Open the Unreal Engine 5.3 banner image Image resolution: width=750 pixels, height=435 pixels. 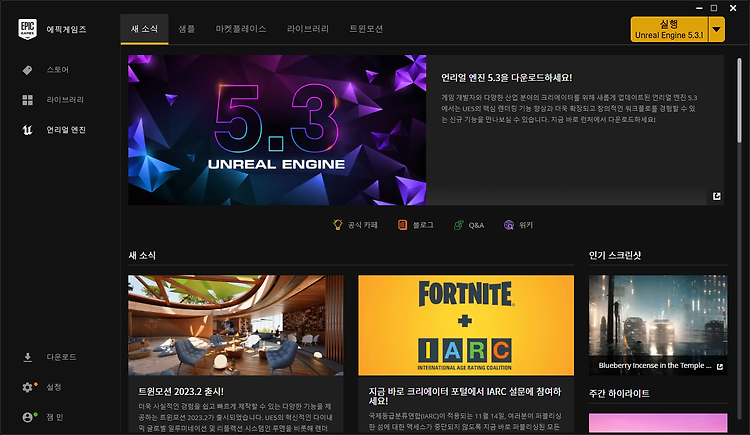[277, 130]
